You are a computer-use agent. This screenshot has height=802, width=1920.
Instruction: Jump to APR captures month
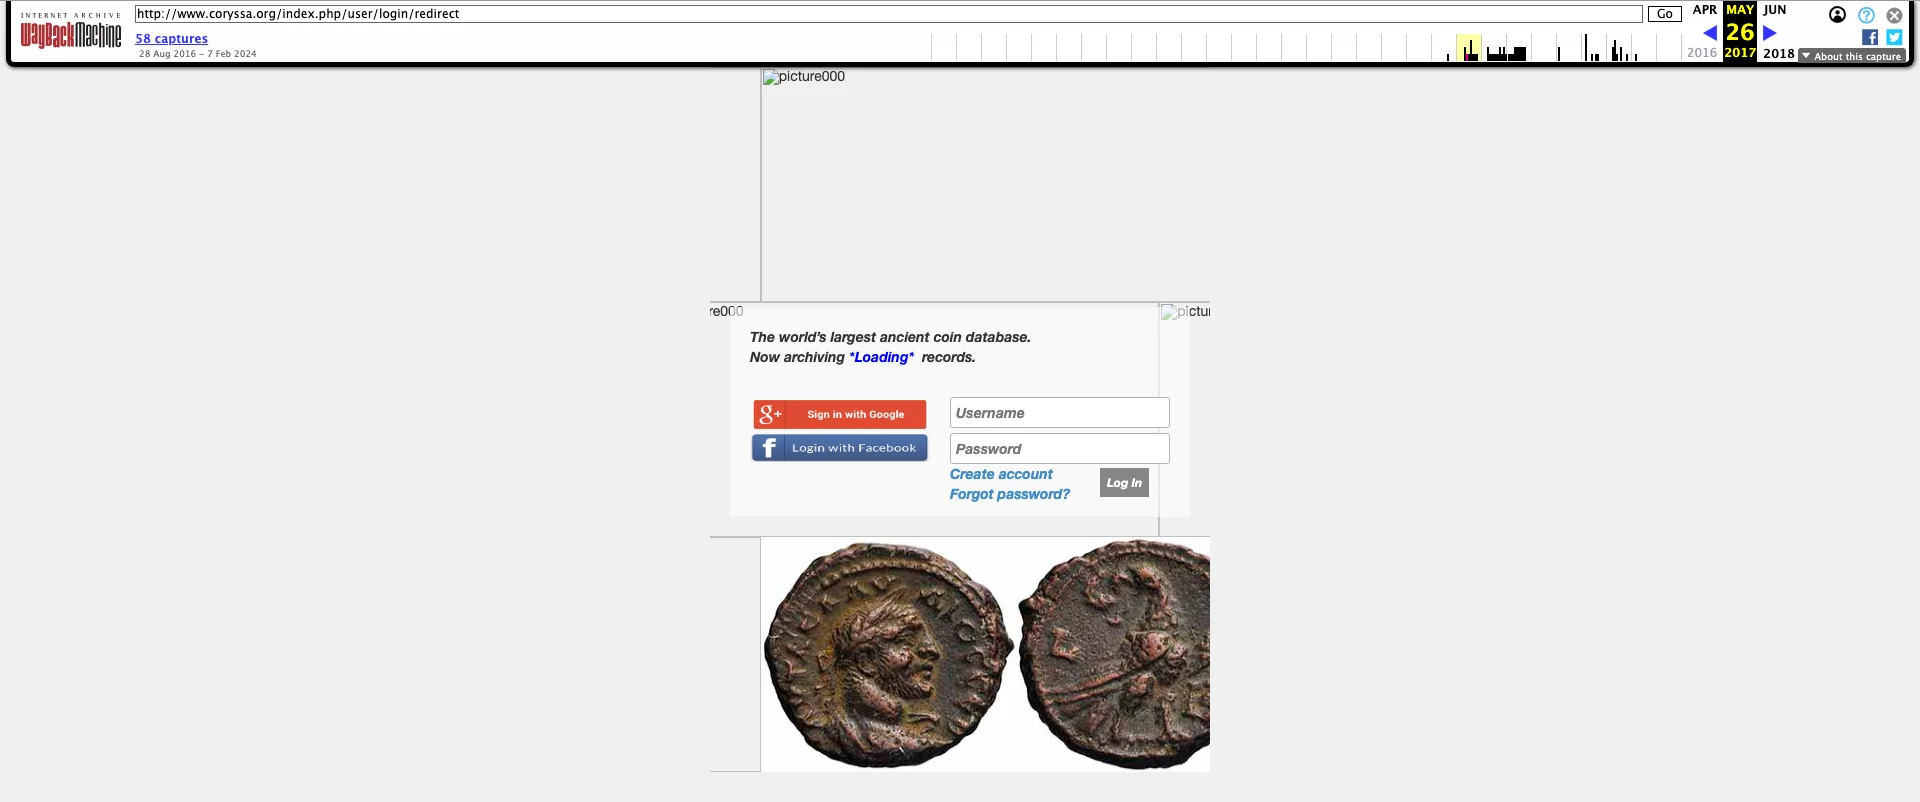point(1704,10)
